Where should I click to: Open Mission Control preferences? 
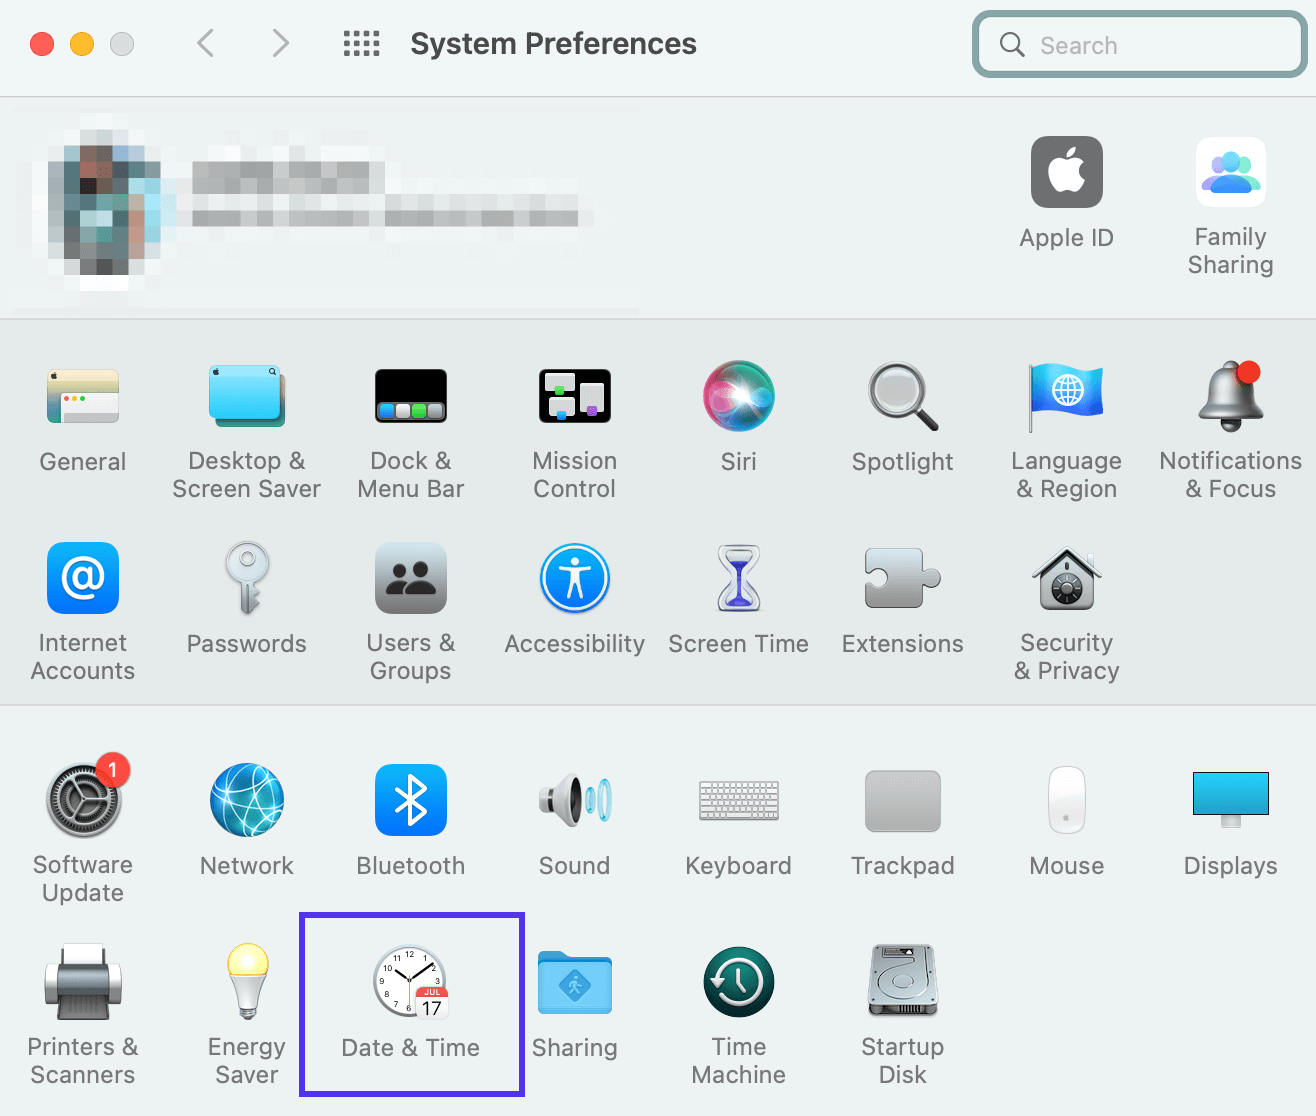(x=574, y=397)
